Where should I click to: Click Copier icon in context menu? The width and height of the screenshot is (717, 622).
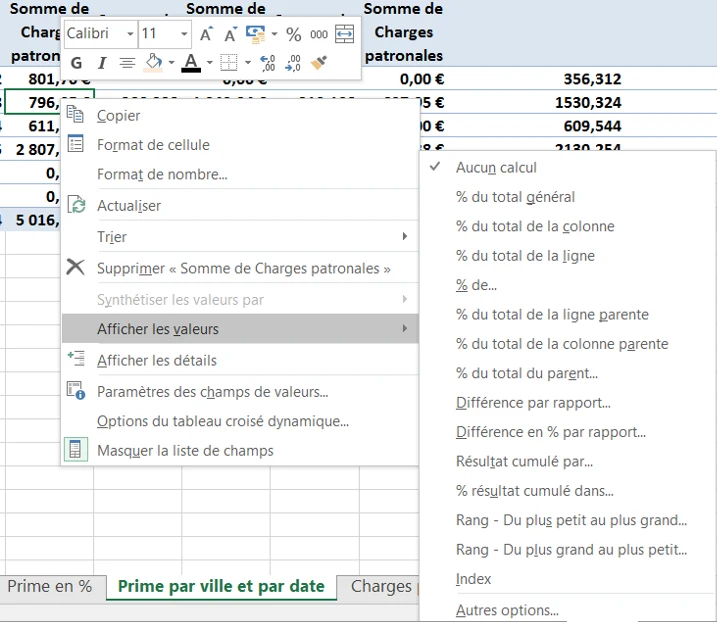[x=75, y=114]
